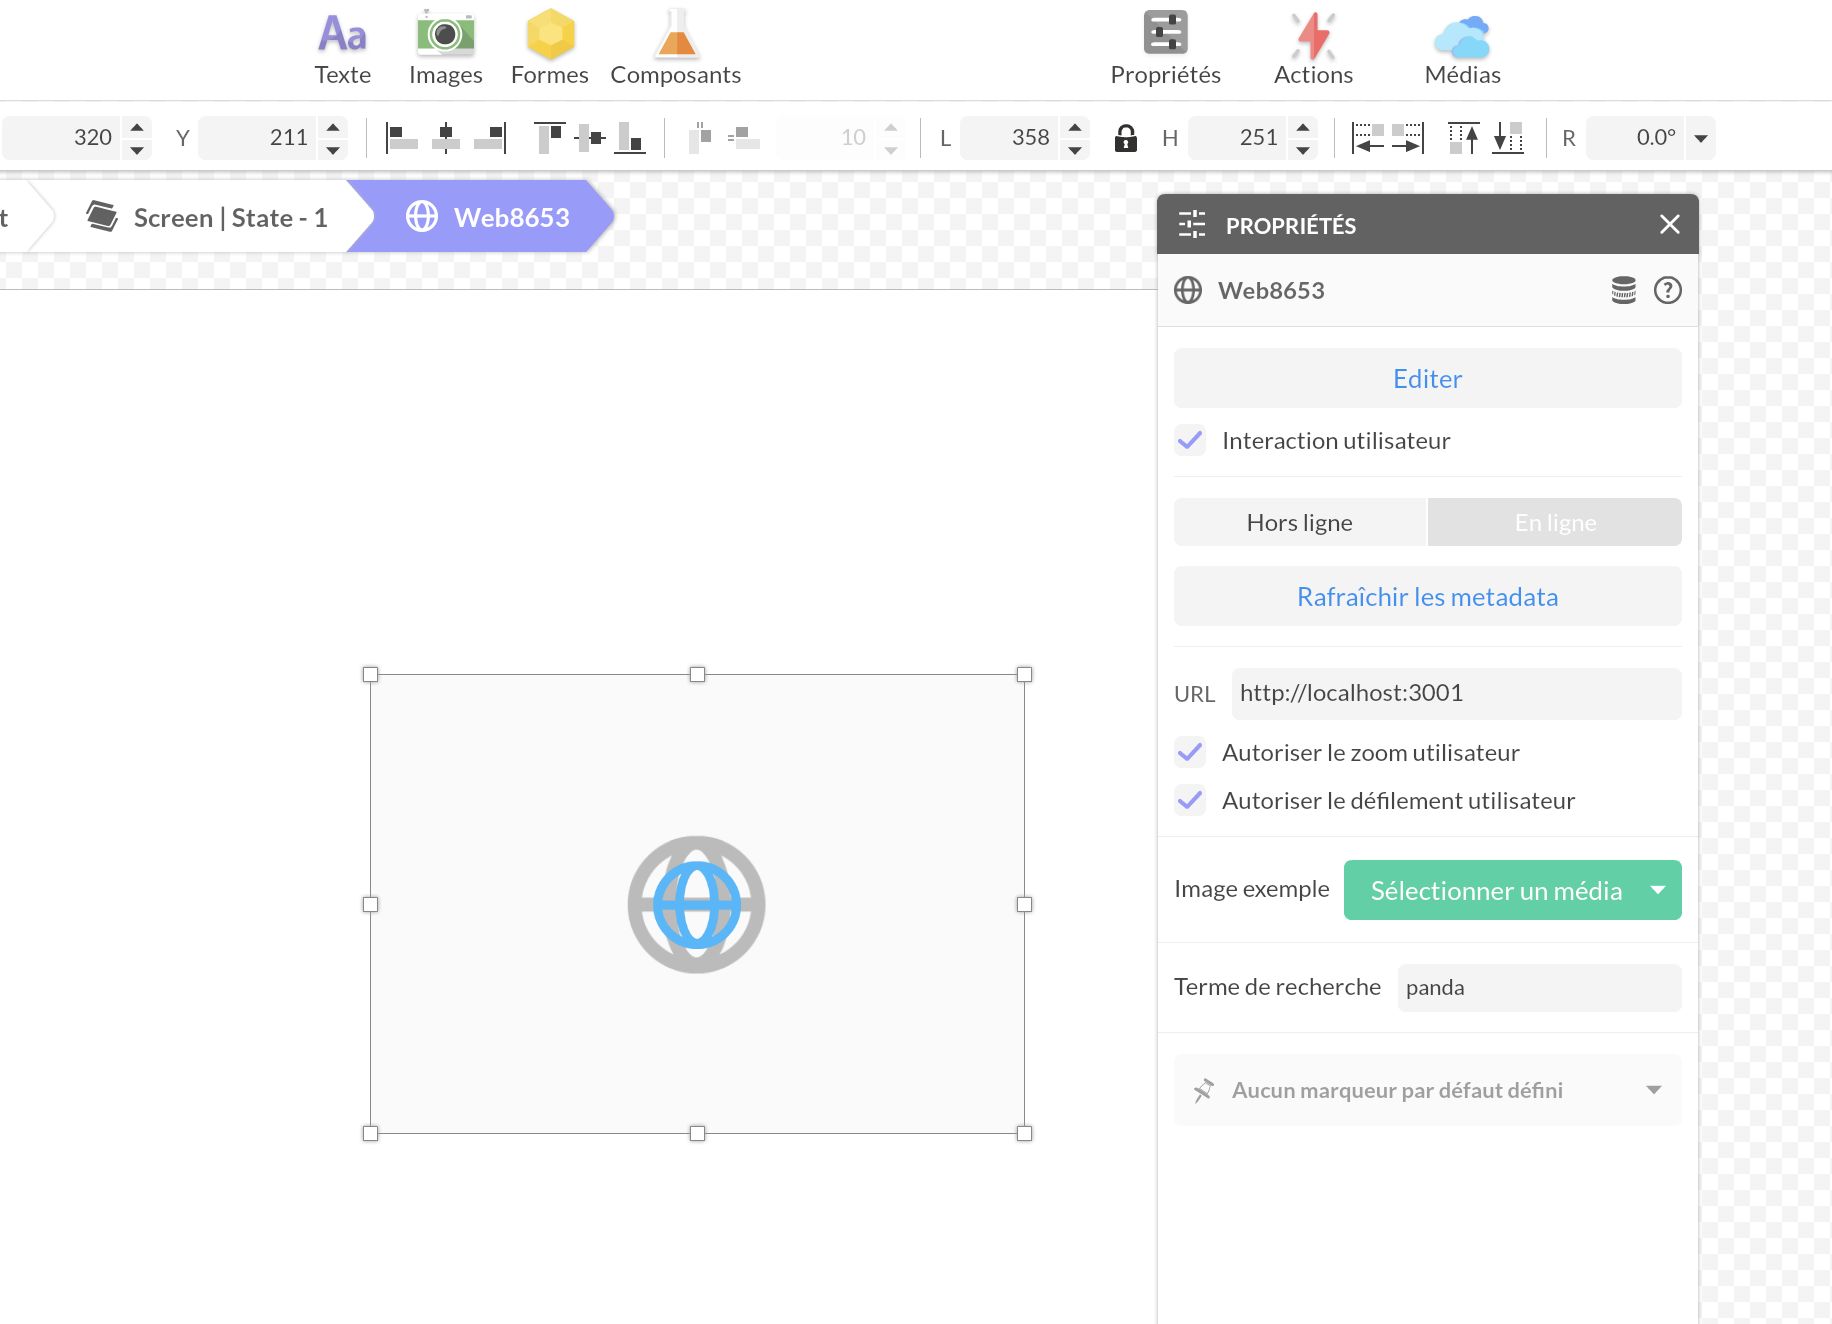Open the Images camera tool
The image size is (1832, 1324).
(x=445, y=48)
